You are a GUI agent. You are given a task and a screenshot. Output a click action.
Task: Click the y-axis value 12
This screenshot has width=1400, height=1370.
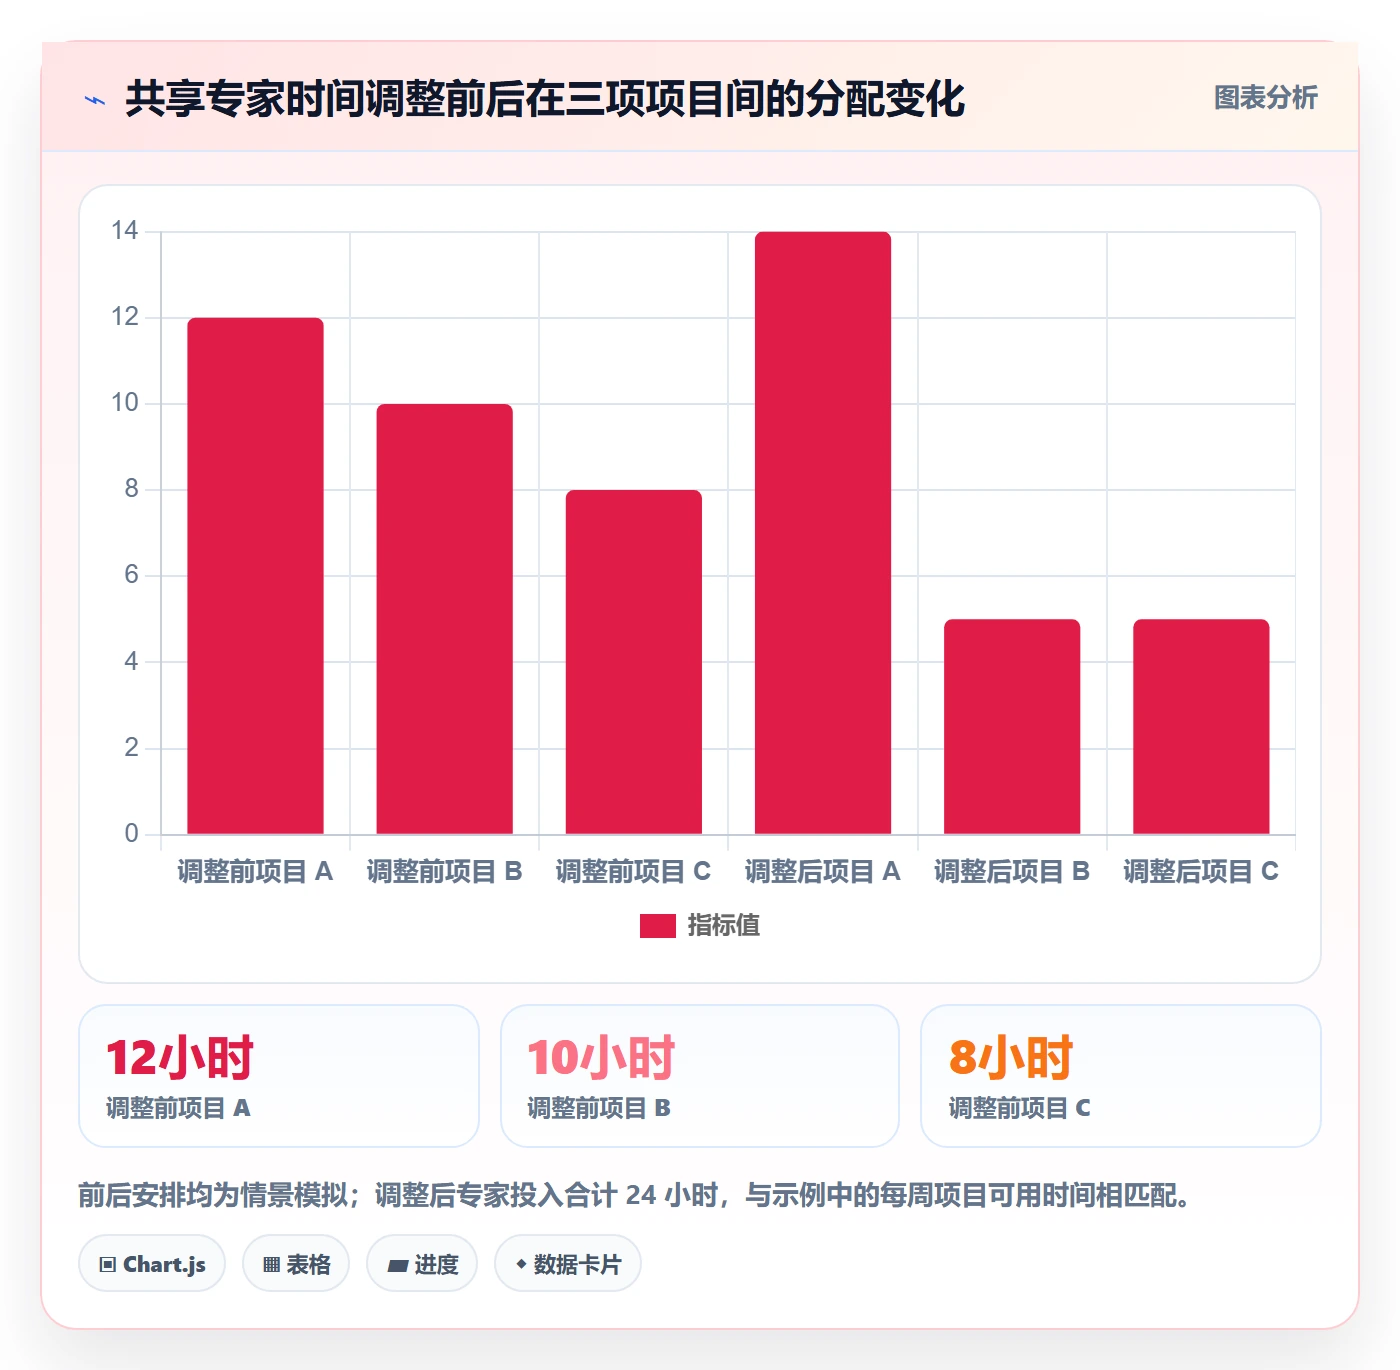(125, 317)
